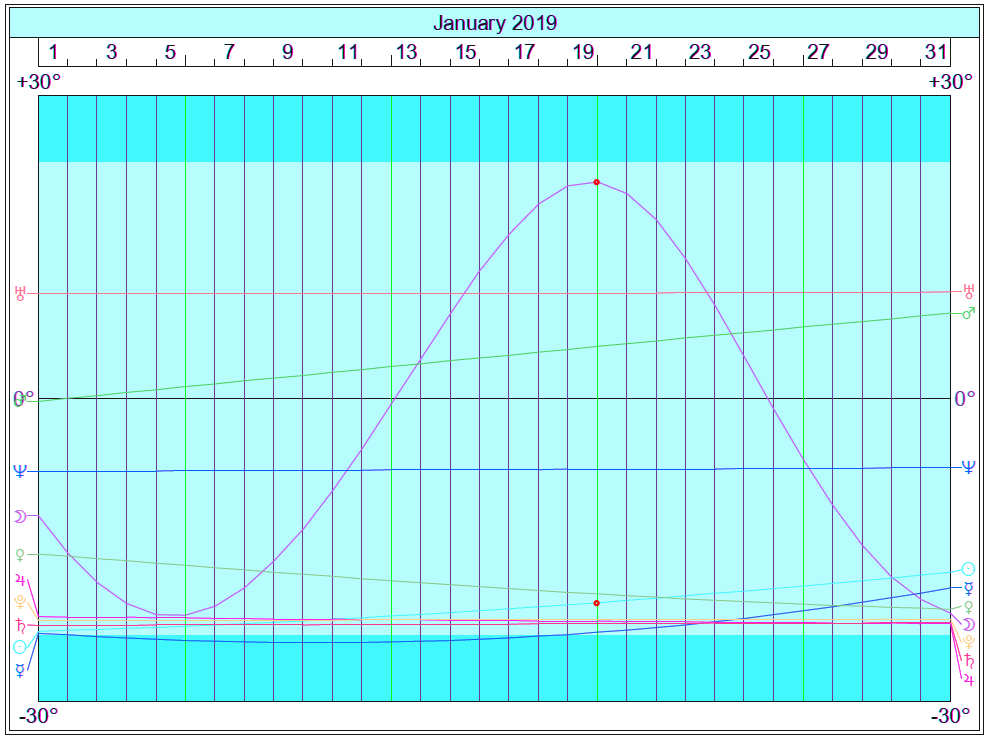Screen dimensions: 989x742
Task: Click day 19 on the date scale
Action: [x=583, y=51]
